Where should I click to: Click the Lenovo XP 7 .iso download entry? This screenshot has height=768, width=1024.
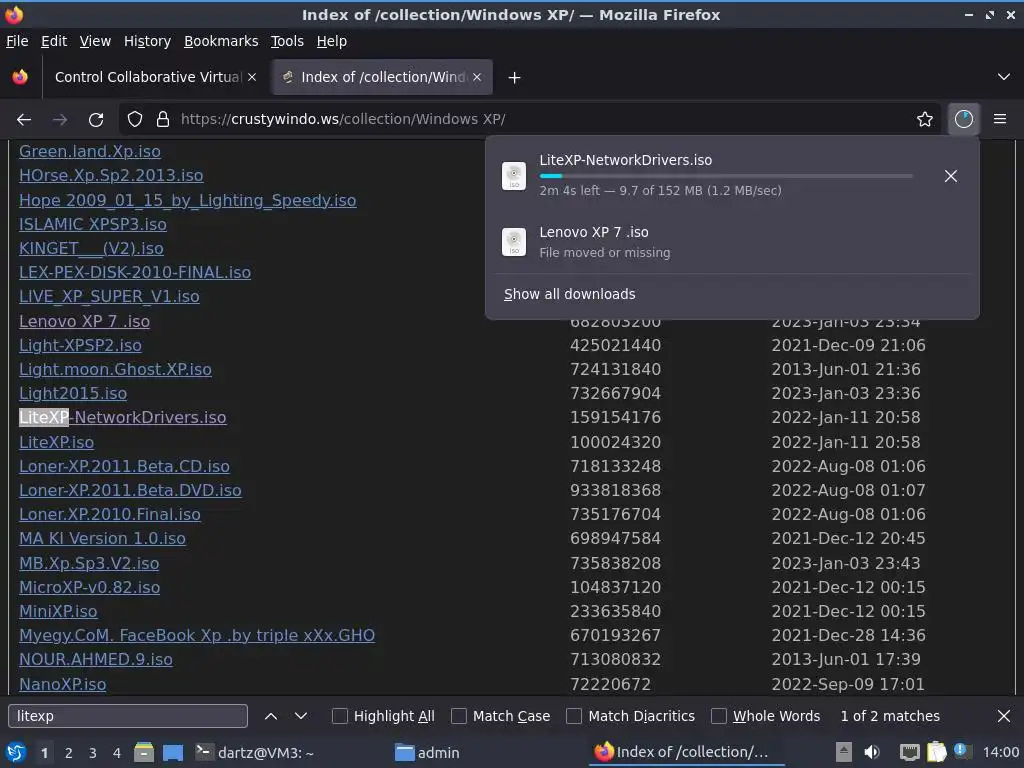tap(732, 242)
